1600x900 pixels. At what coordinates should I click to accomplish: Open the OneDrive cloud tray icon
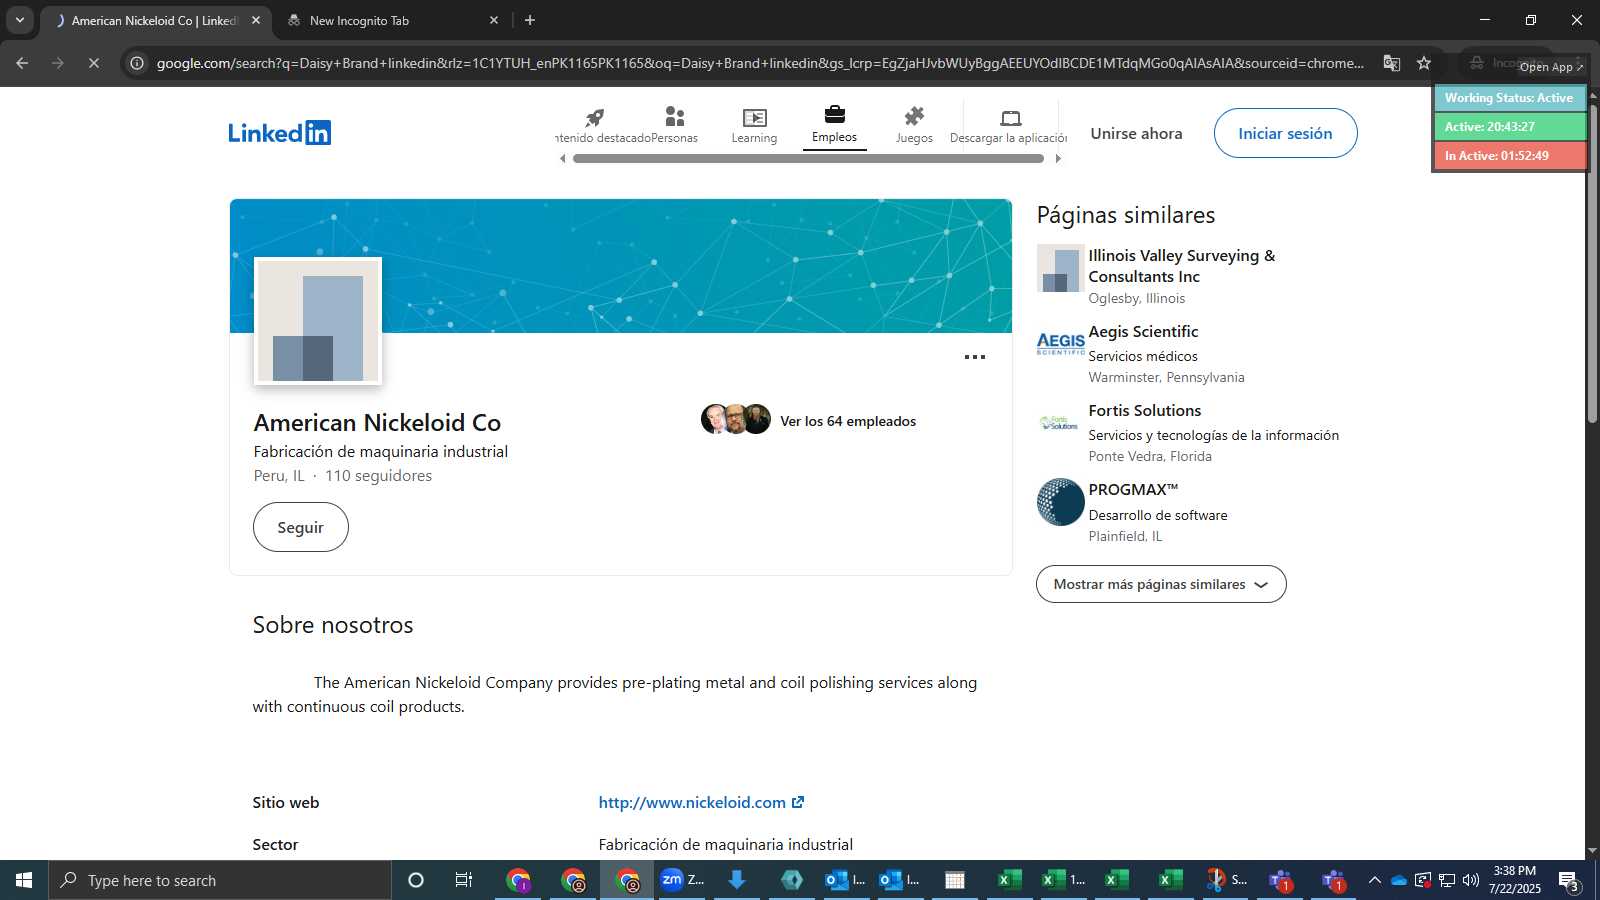point(1399,880)
